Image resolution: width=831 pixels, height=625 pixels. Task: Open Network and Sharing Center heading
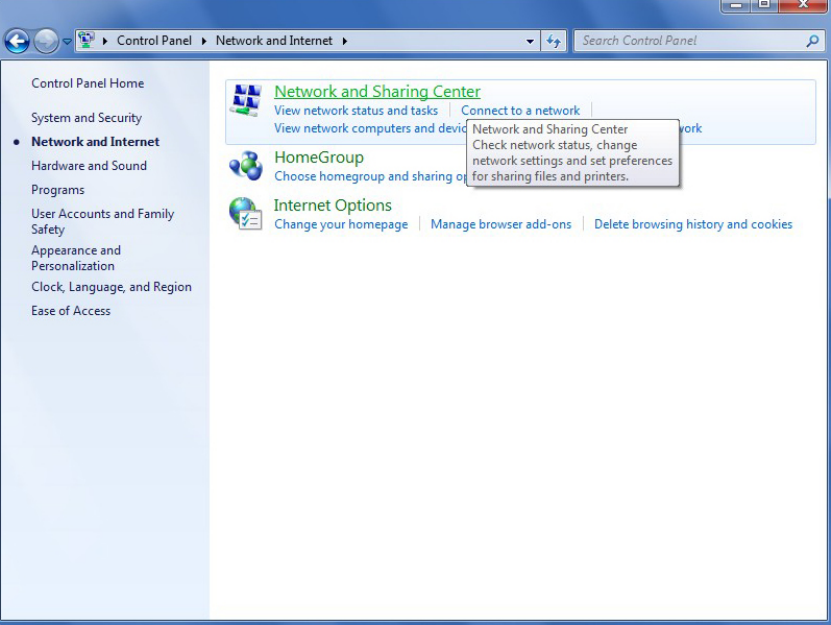coord(377,91)
